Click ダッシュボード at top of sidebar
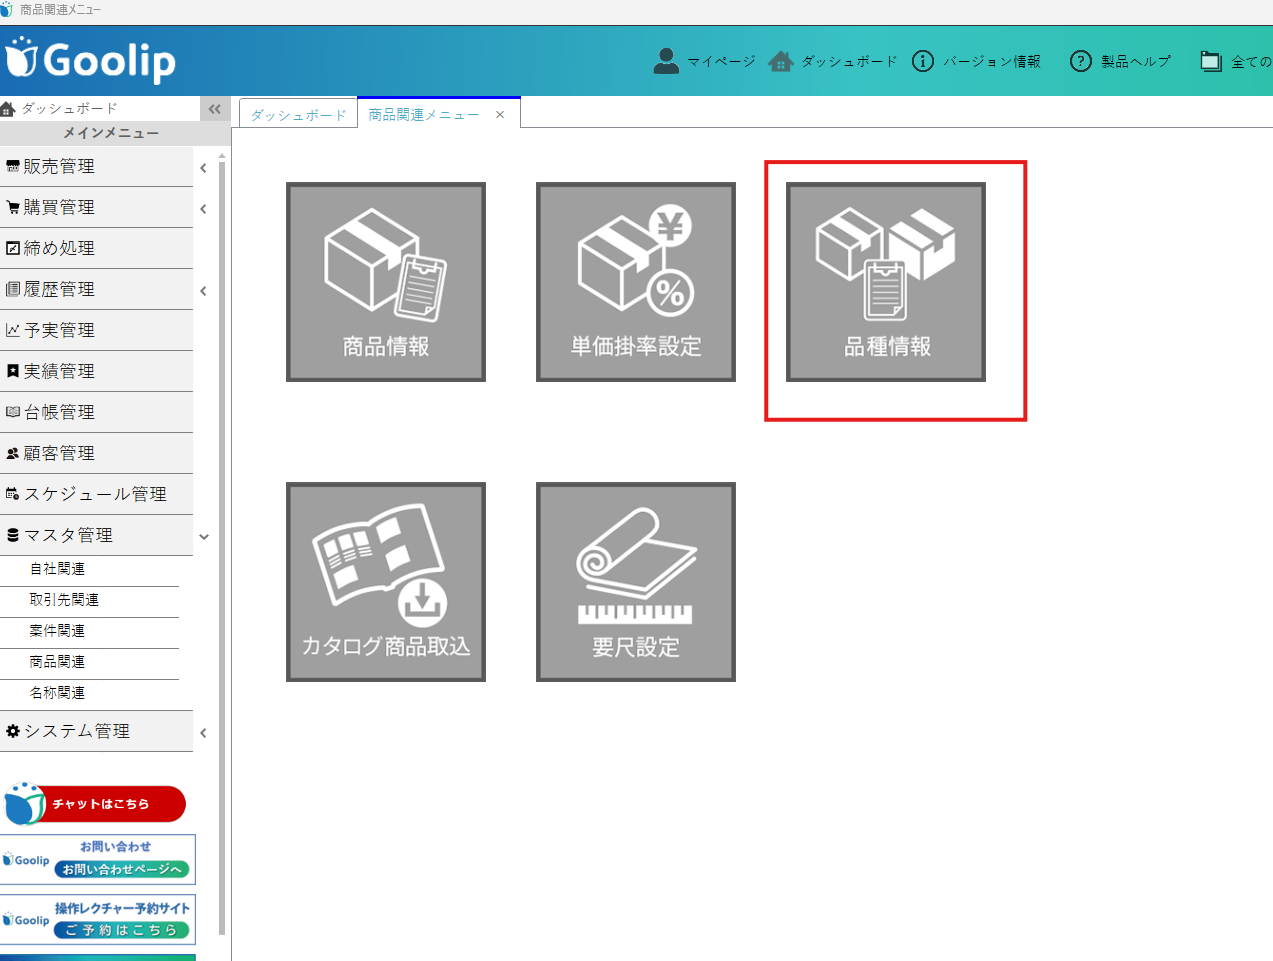The width and height of the screenshot is (1273, 961). coord(69,108)
